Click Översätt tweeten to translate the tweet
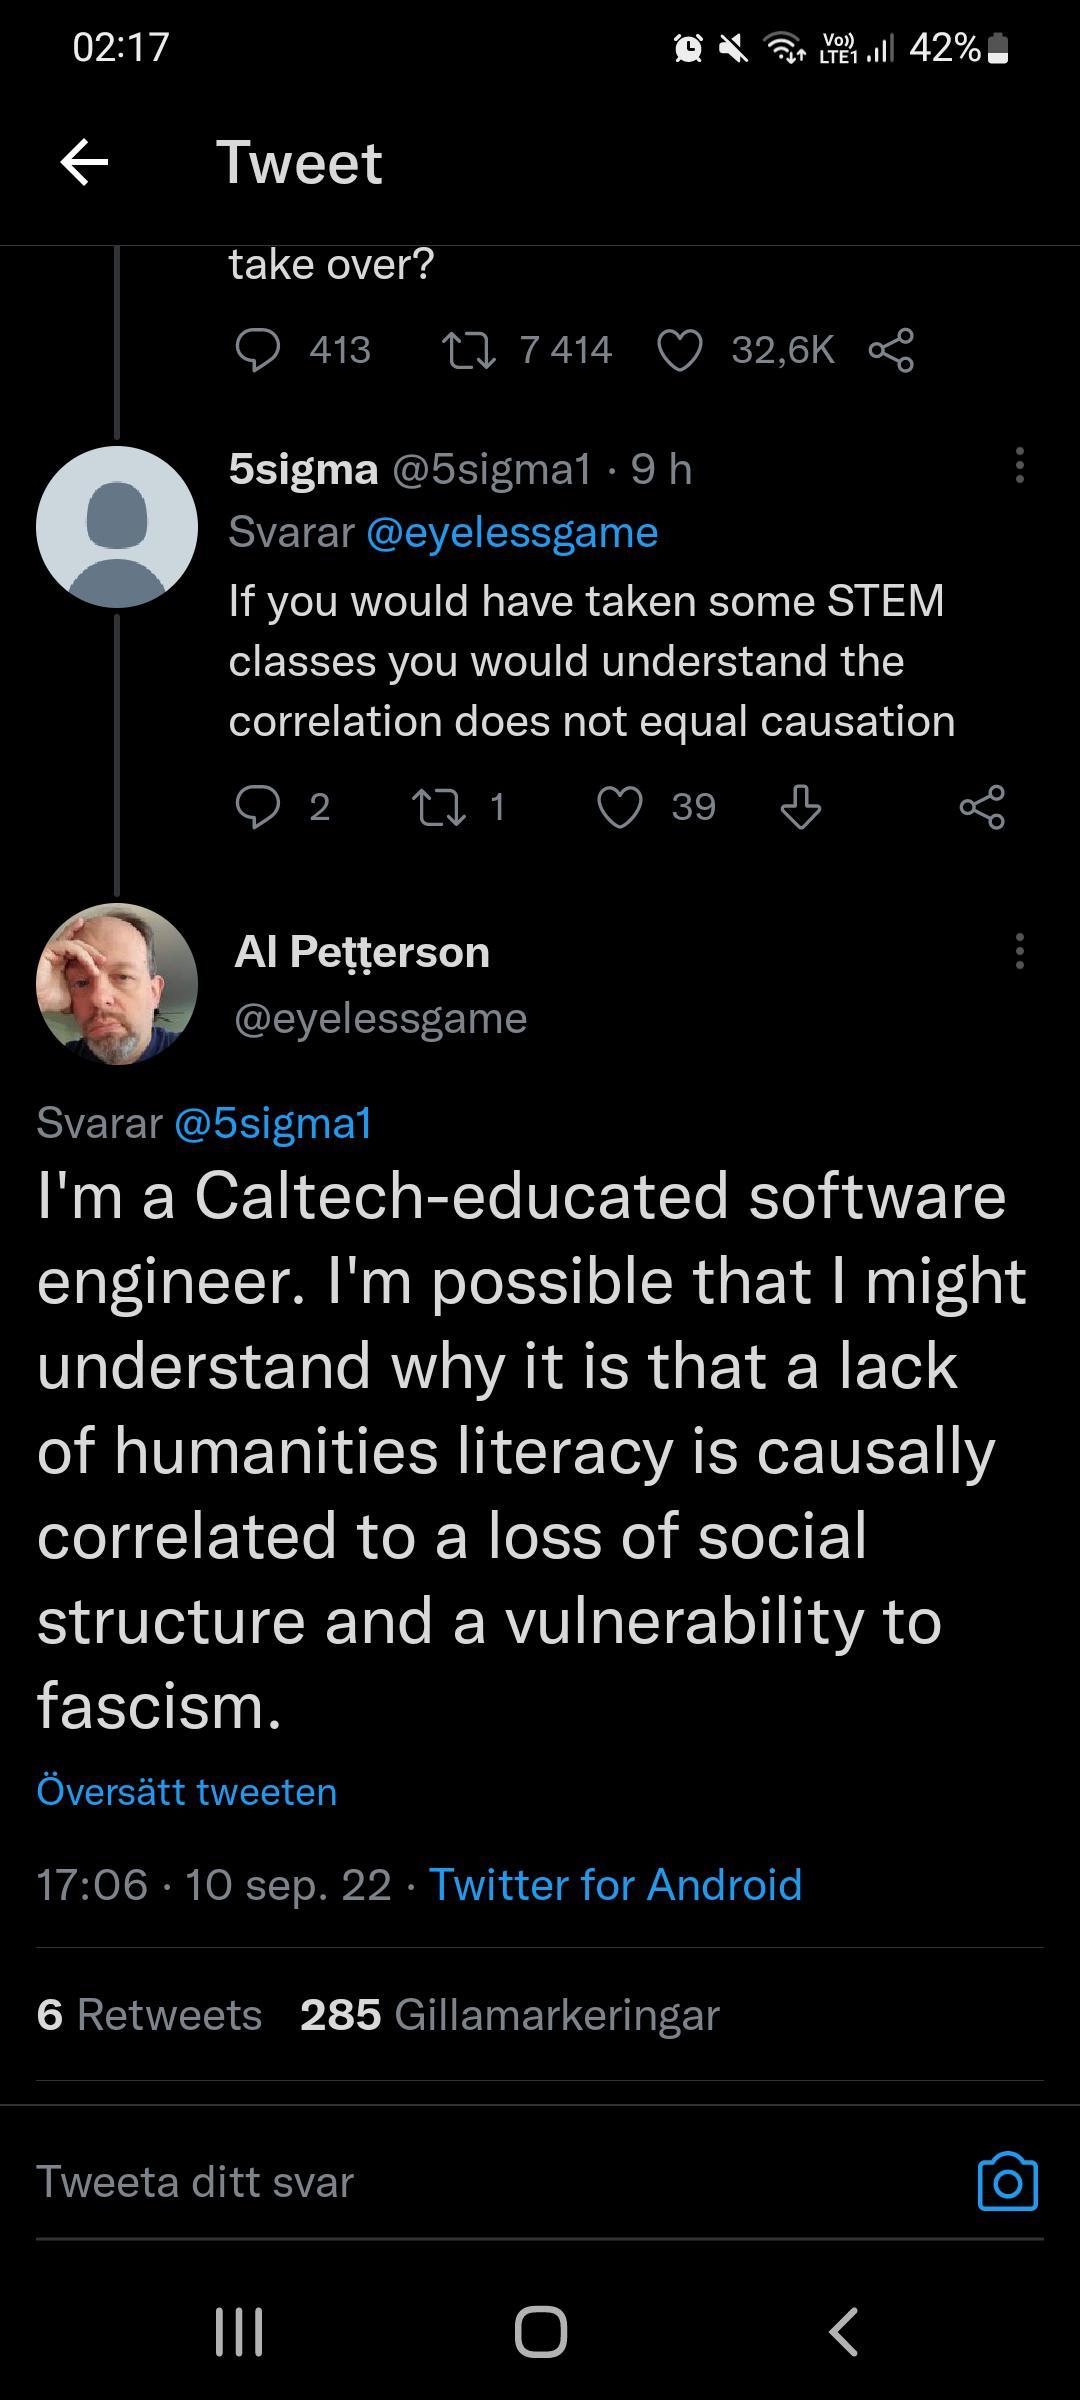This screenshot has height=2400, width=1080. click(186, 1790)
